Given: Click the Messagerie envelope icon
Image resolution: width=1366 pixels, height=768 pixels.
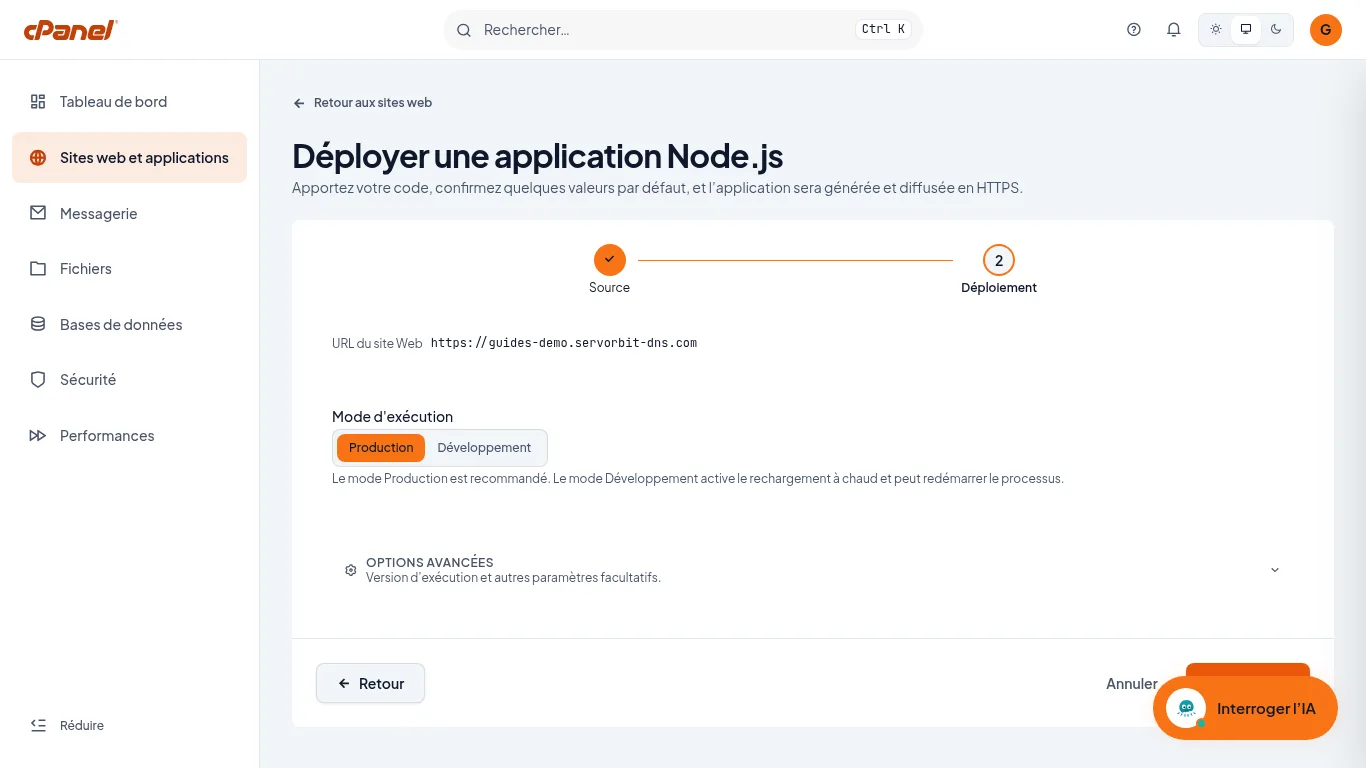Looking at the screenshot, I should point(38,213).
